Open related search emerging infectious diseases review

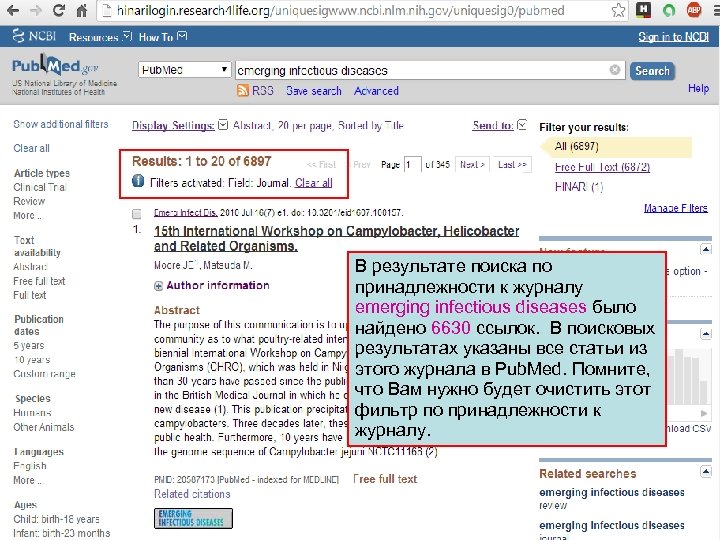(x=612, y=498)
